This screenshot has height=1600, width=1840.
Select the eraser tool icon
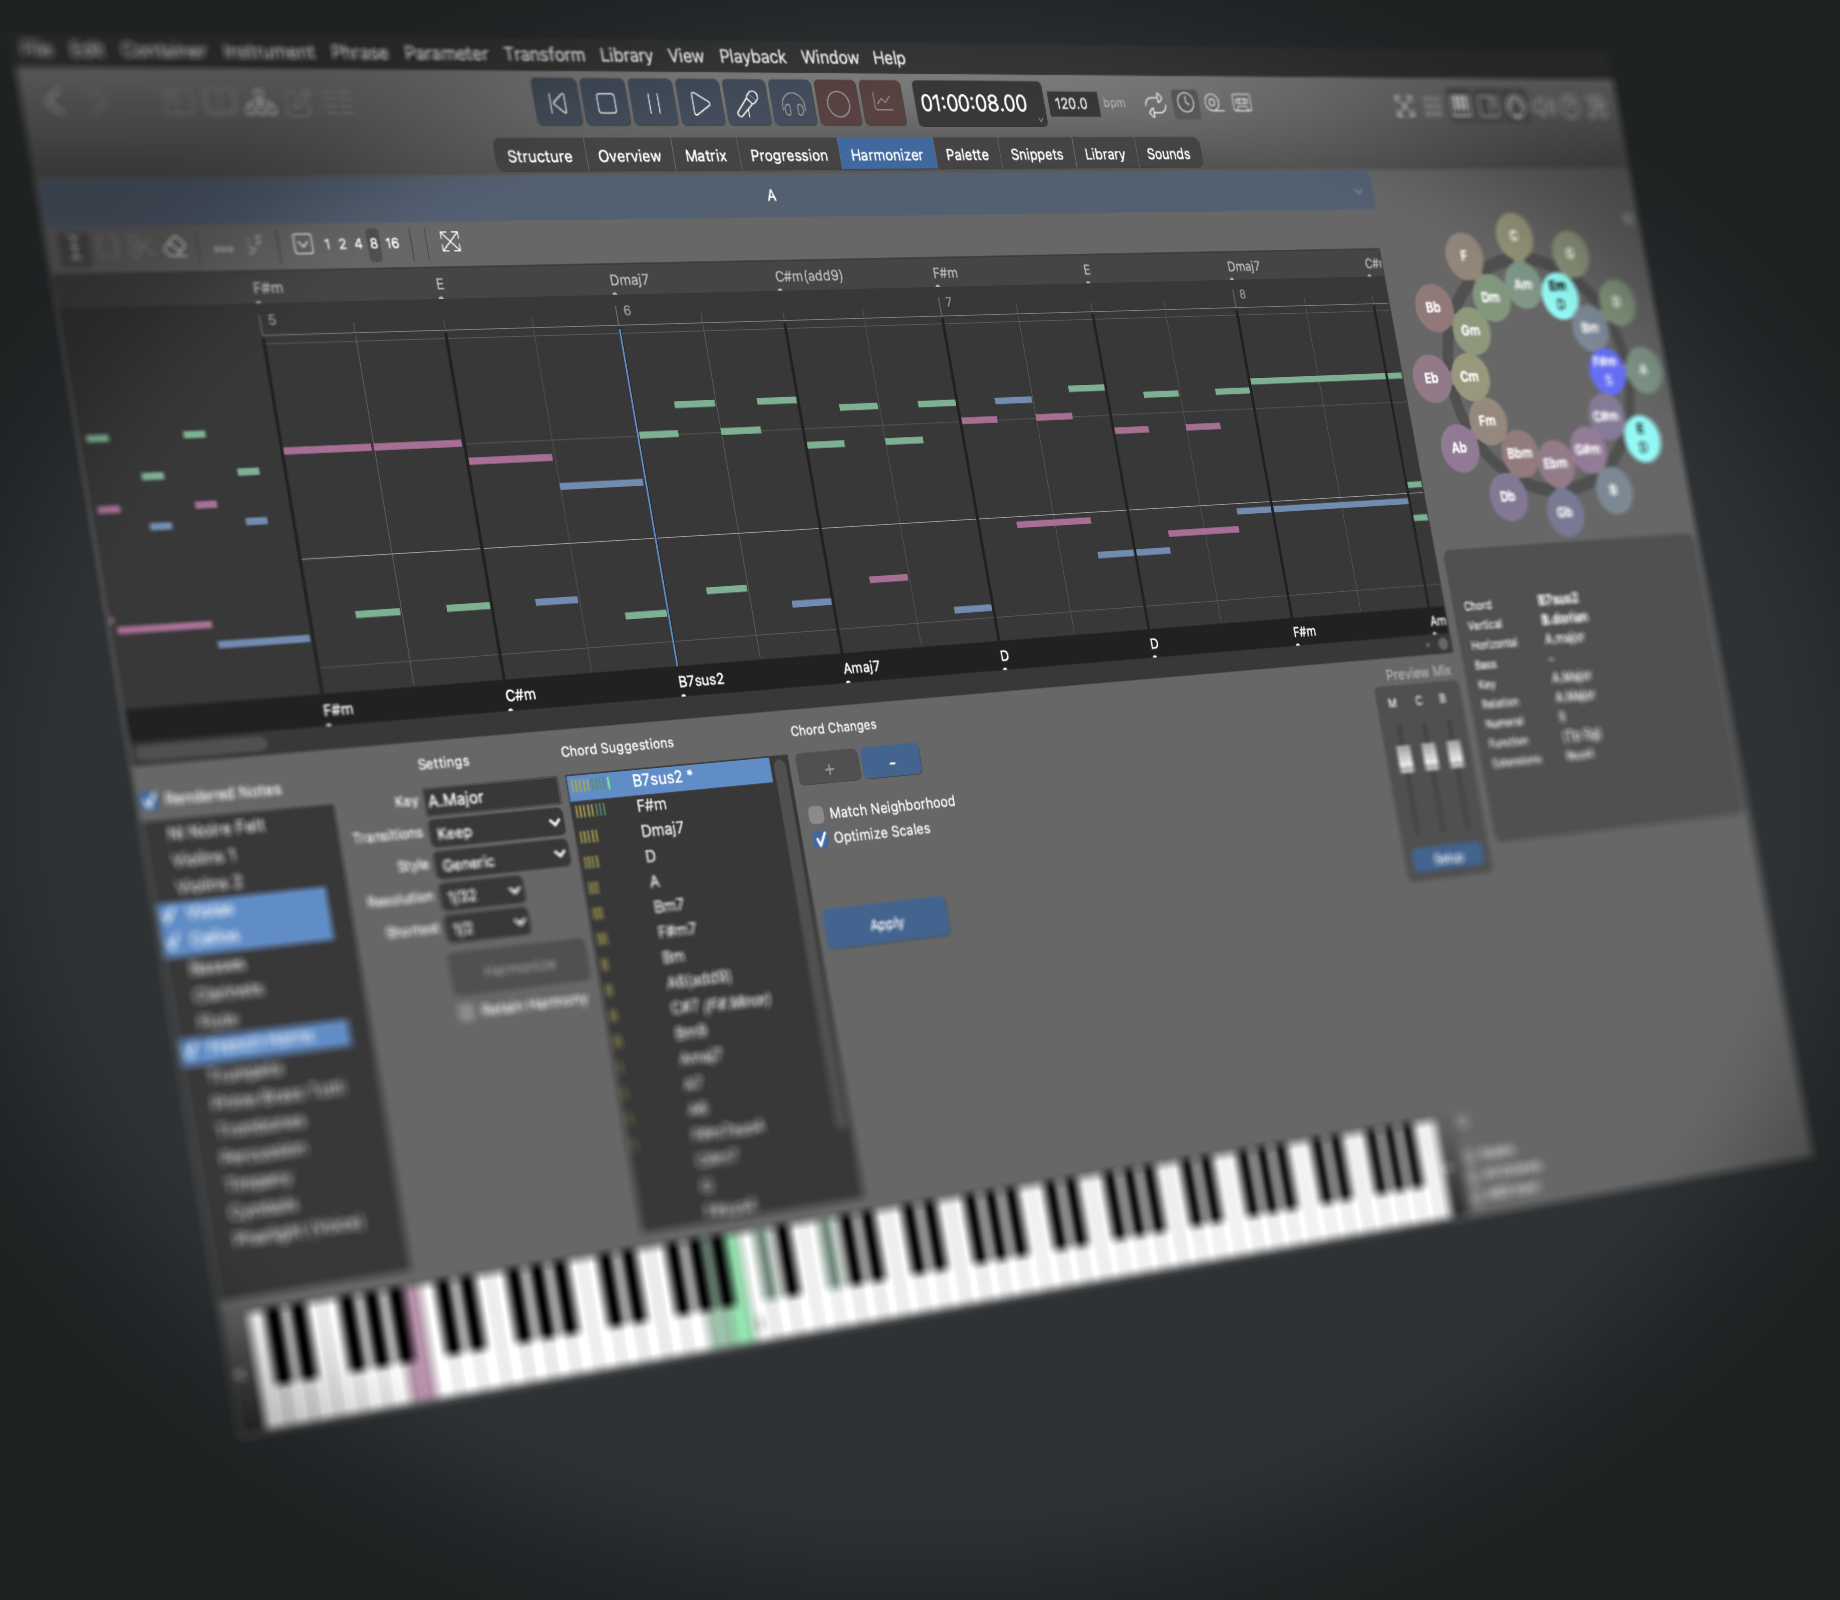click(x=175, y=246)
